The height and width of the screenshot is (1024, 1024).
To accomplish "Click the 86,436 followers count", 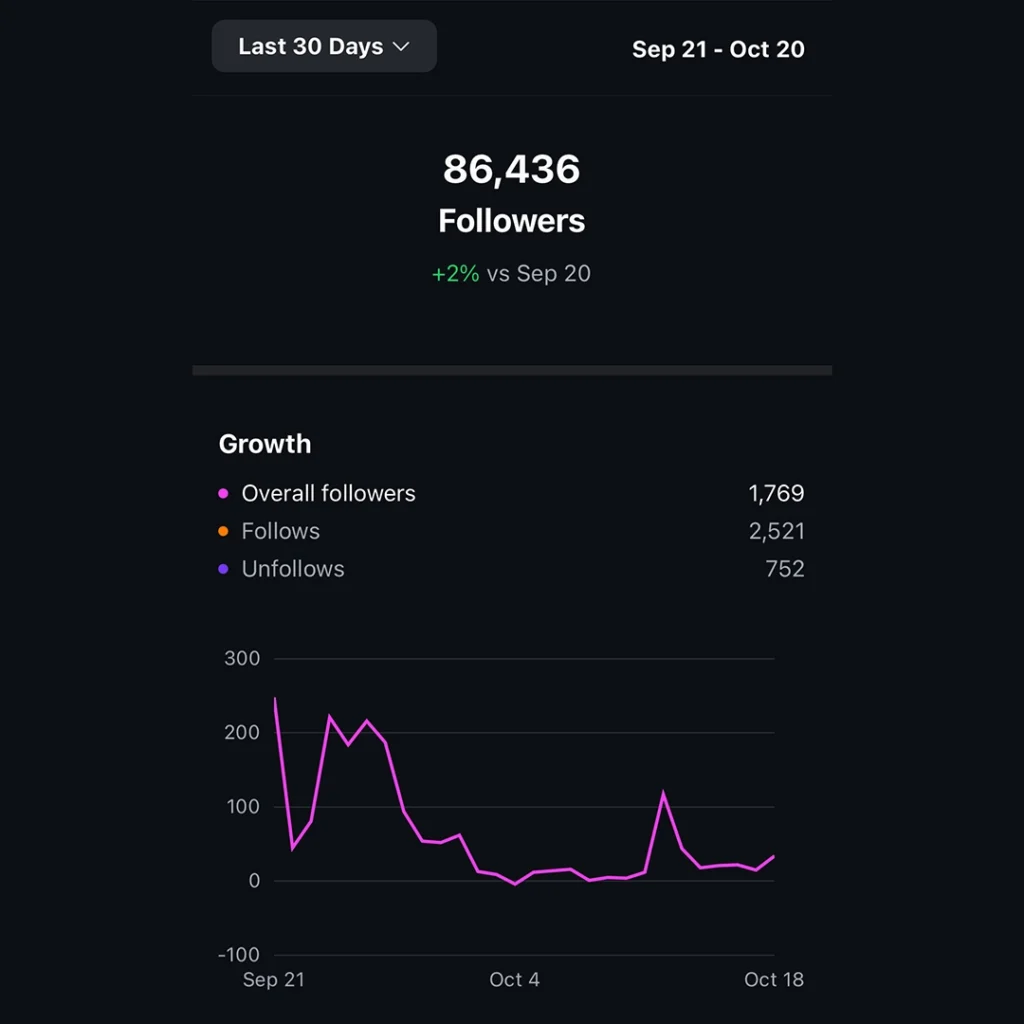I will (x=511, y=169).
